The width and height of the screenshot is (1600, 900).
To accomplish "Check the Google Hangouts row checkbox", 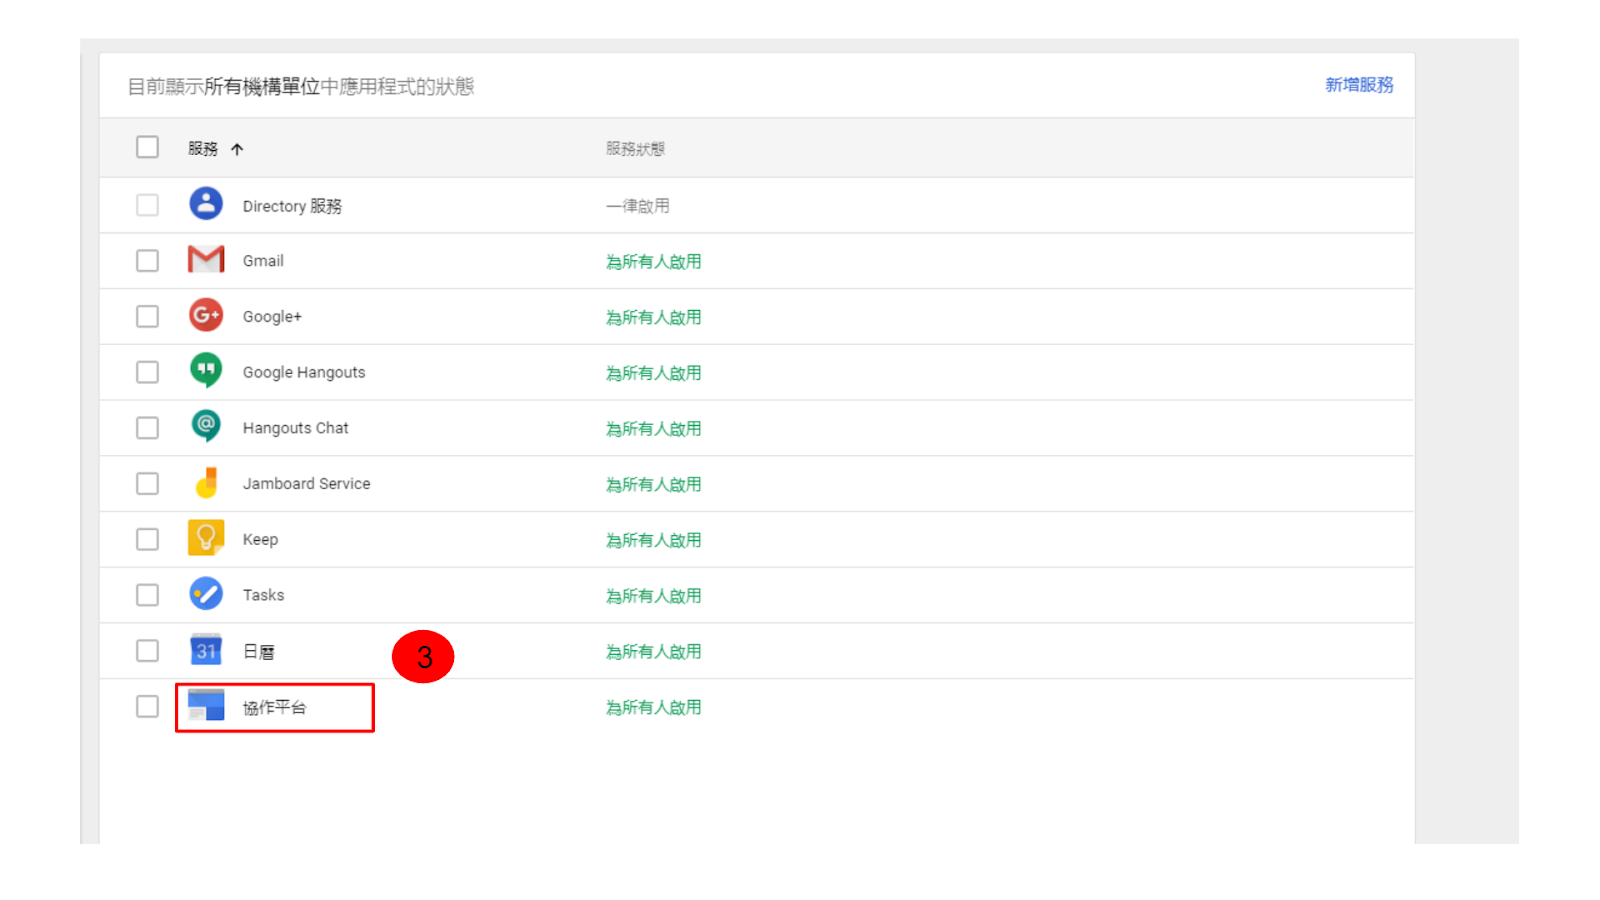I will click(147, 372).
